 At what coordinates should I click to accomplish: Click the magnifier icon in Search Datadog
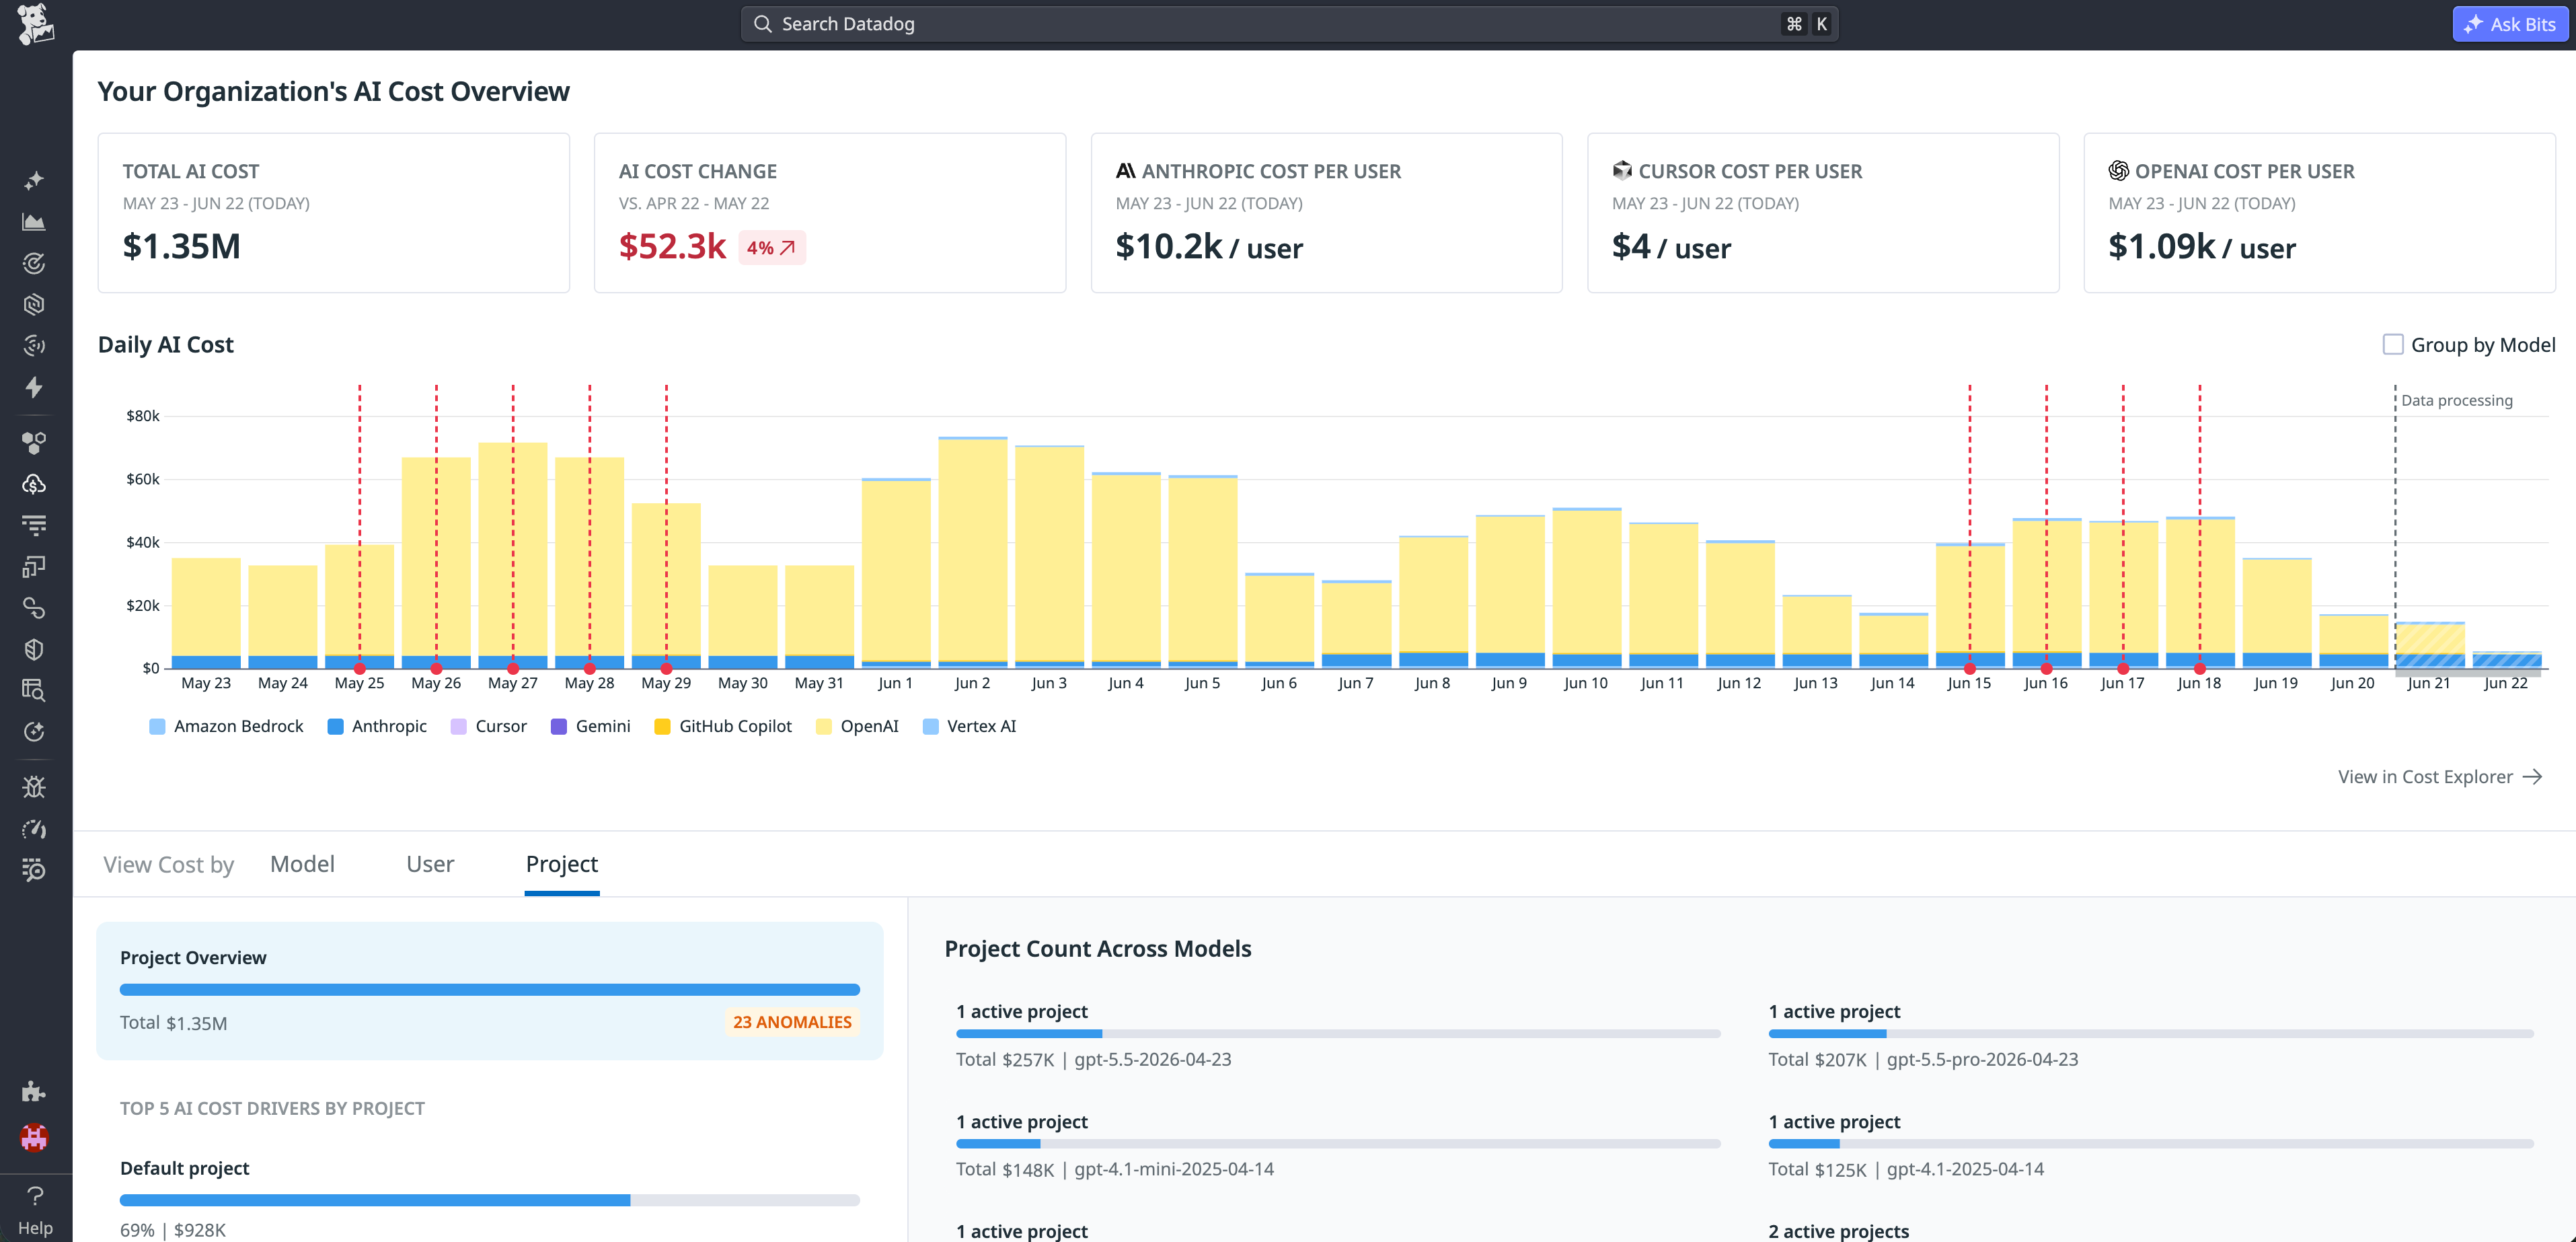(x=763, y=24)
